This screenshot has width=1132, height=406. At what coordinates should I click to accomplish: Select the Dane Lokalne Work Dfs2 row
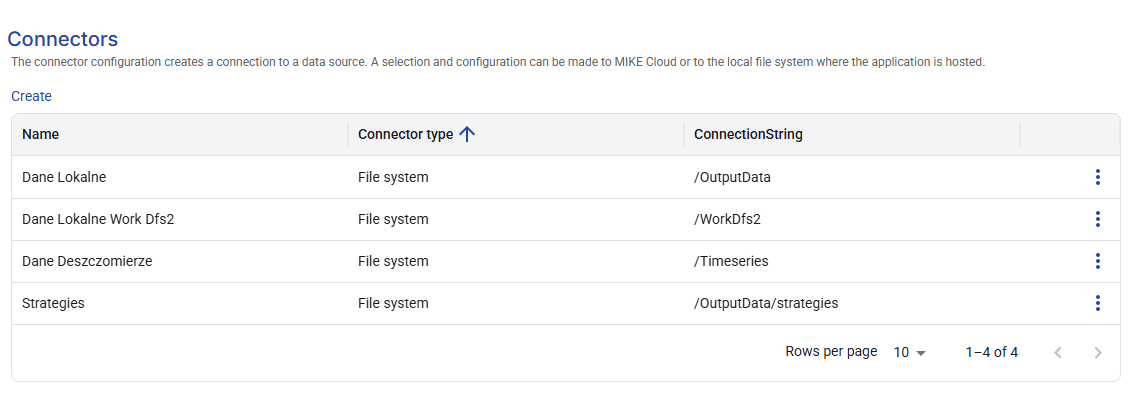tap(566, 219)
